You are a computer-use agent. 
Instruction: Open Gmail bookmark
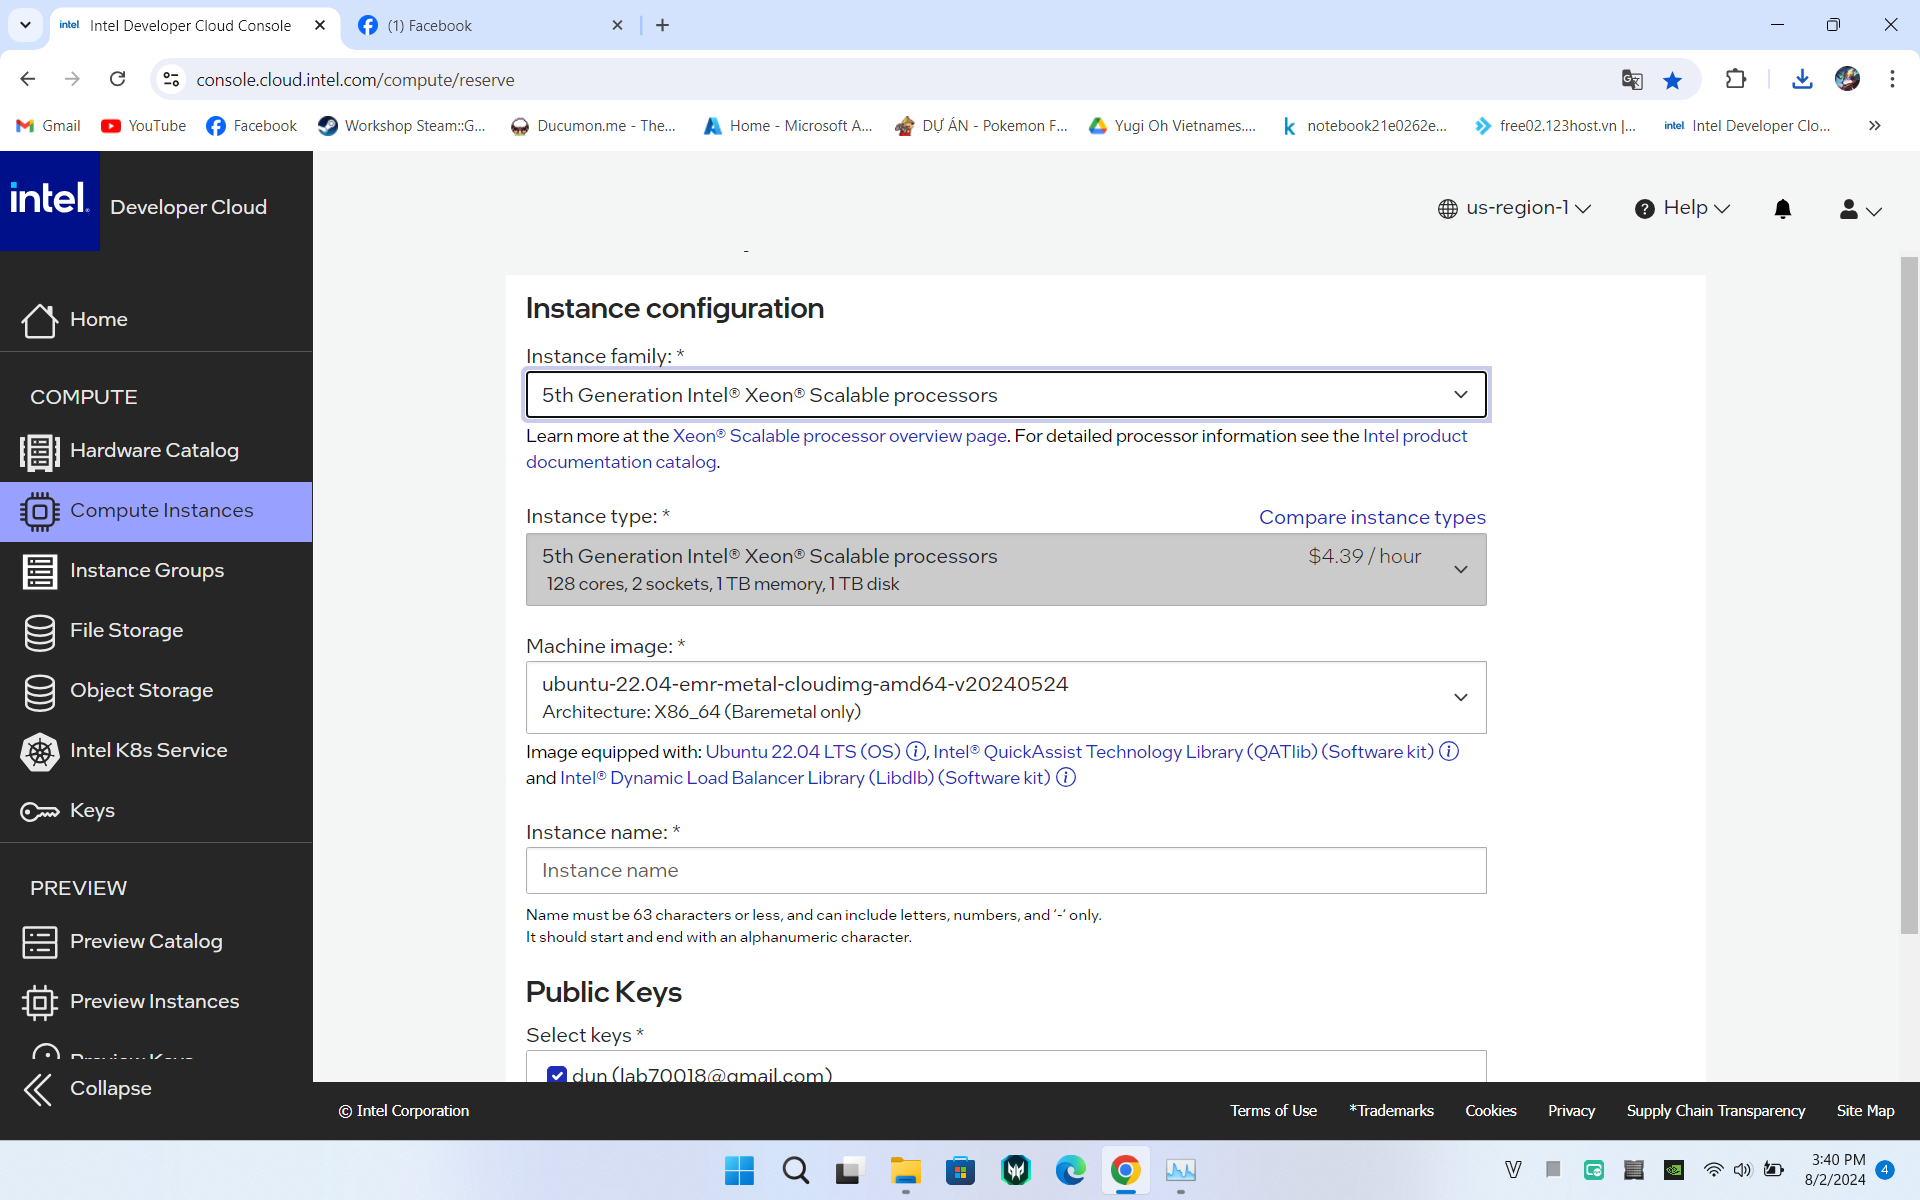coord(49,126)
